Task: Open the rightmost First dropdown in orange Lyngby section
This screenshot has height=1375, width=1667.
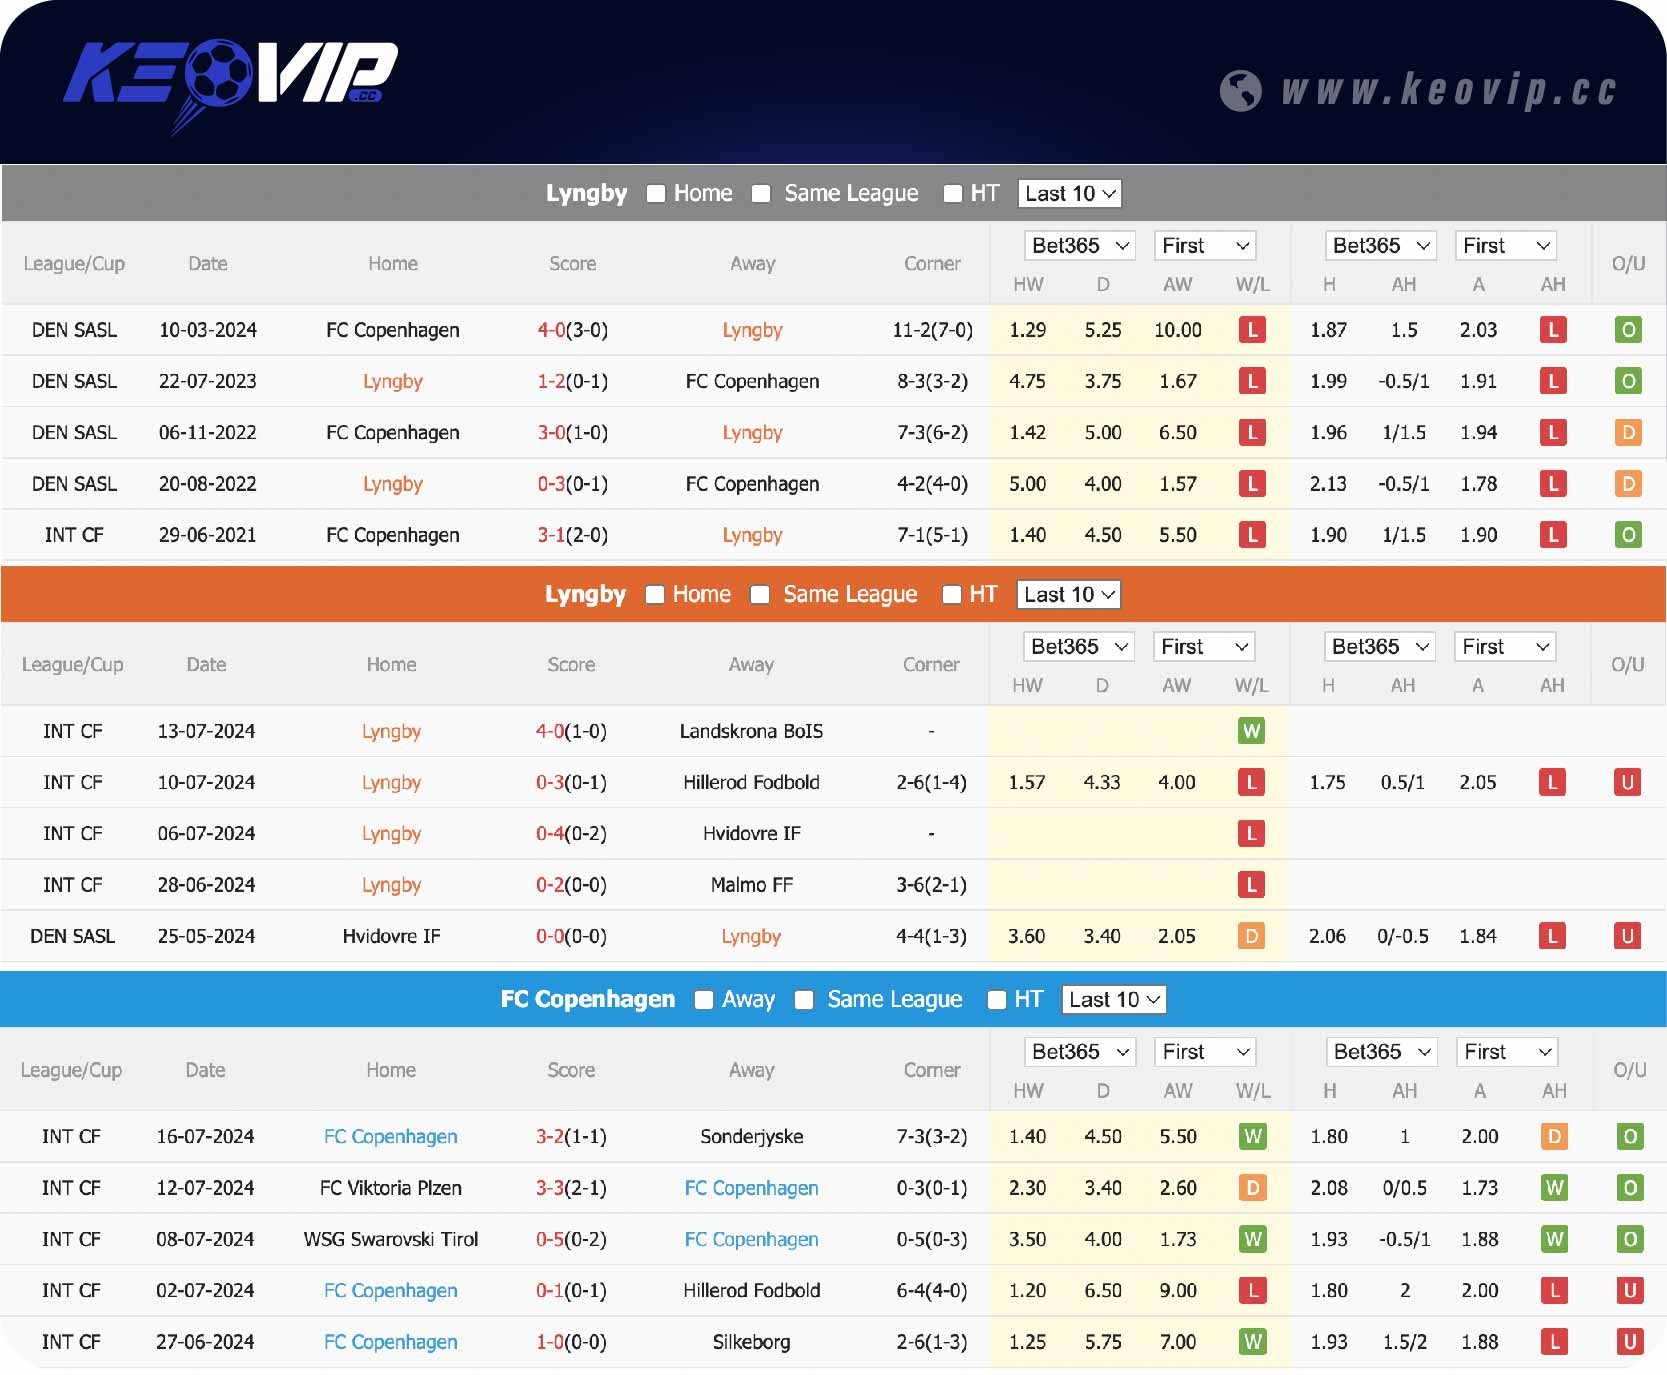Action: [x=1505, y=647]
